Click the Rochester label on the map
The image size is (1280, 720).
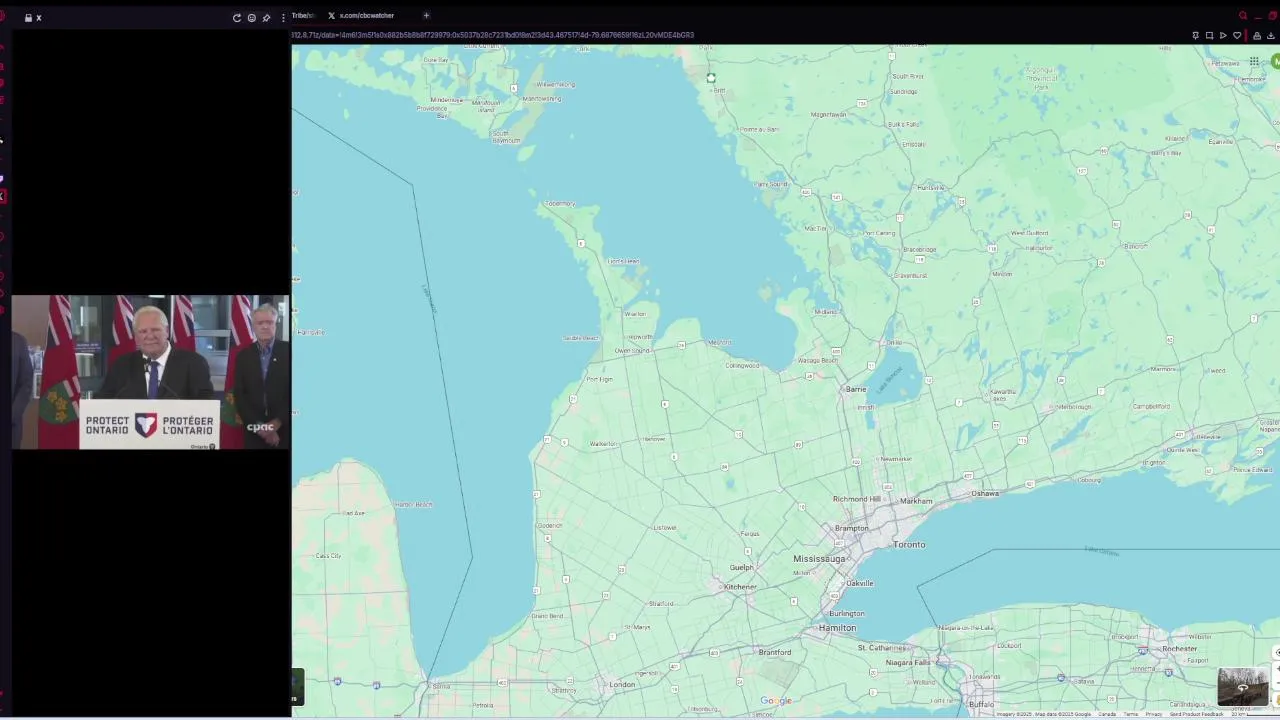pyautogui.click(x=1180, y=649)
